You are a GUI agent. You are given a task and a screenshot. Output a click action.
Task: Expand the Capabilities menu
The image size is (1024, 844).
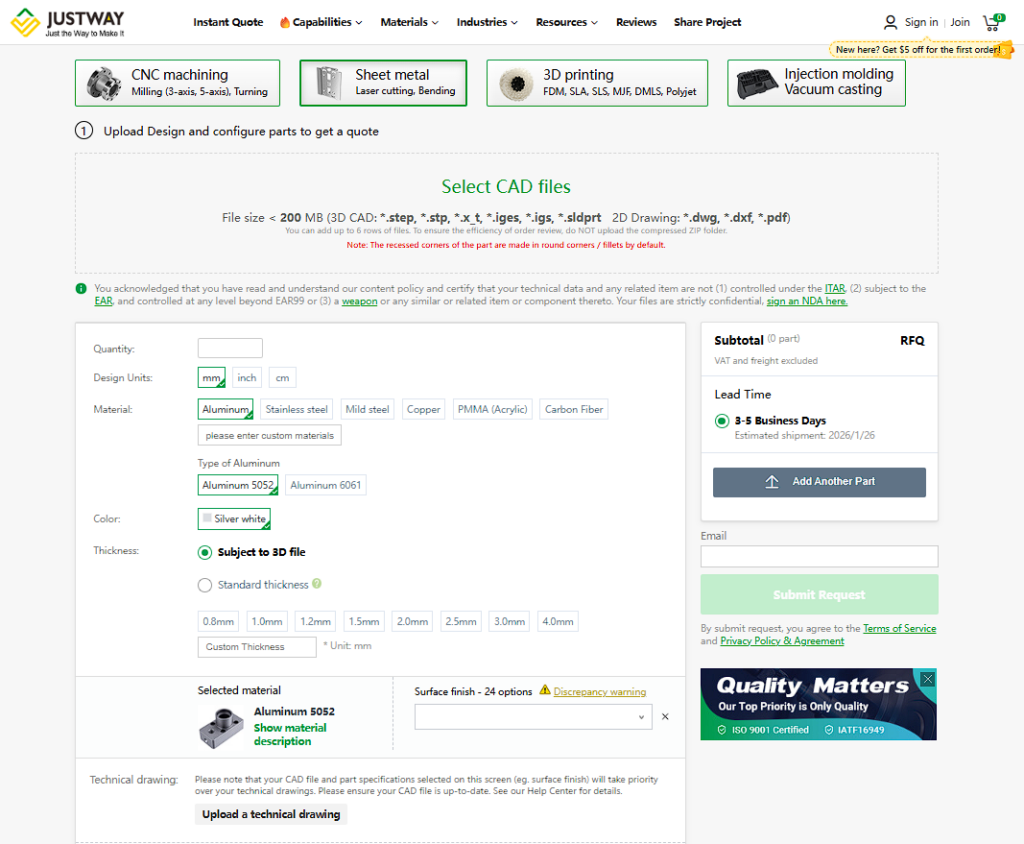(320, 22)
